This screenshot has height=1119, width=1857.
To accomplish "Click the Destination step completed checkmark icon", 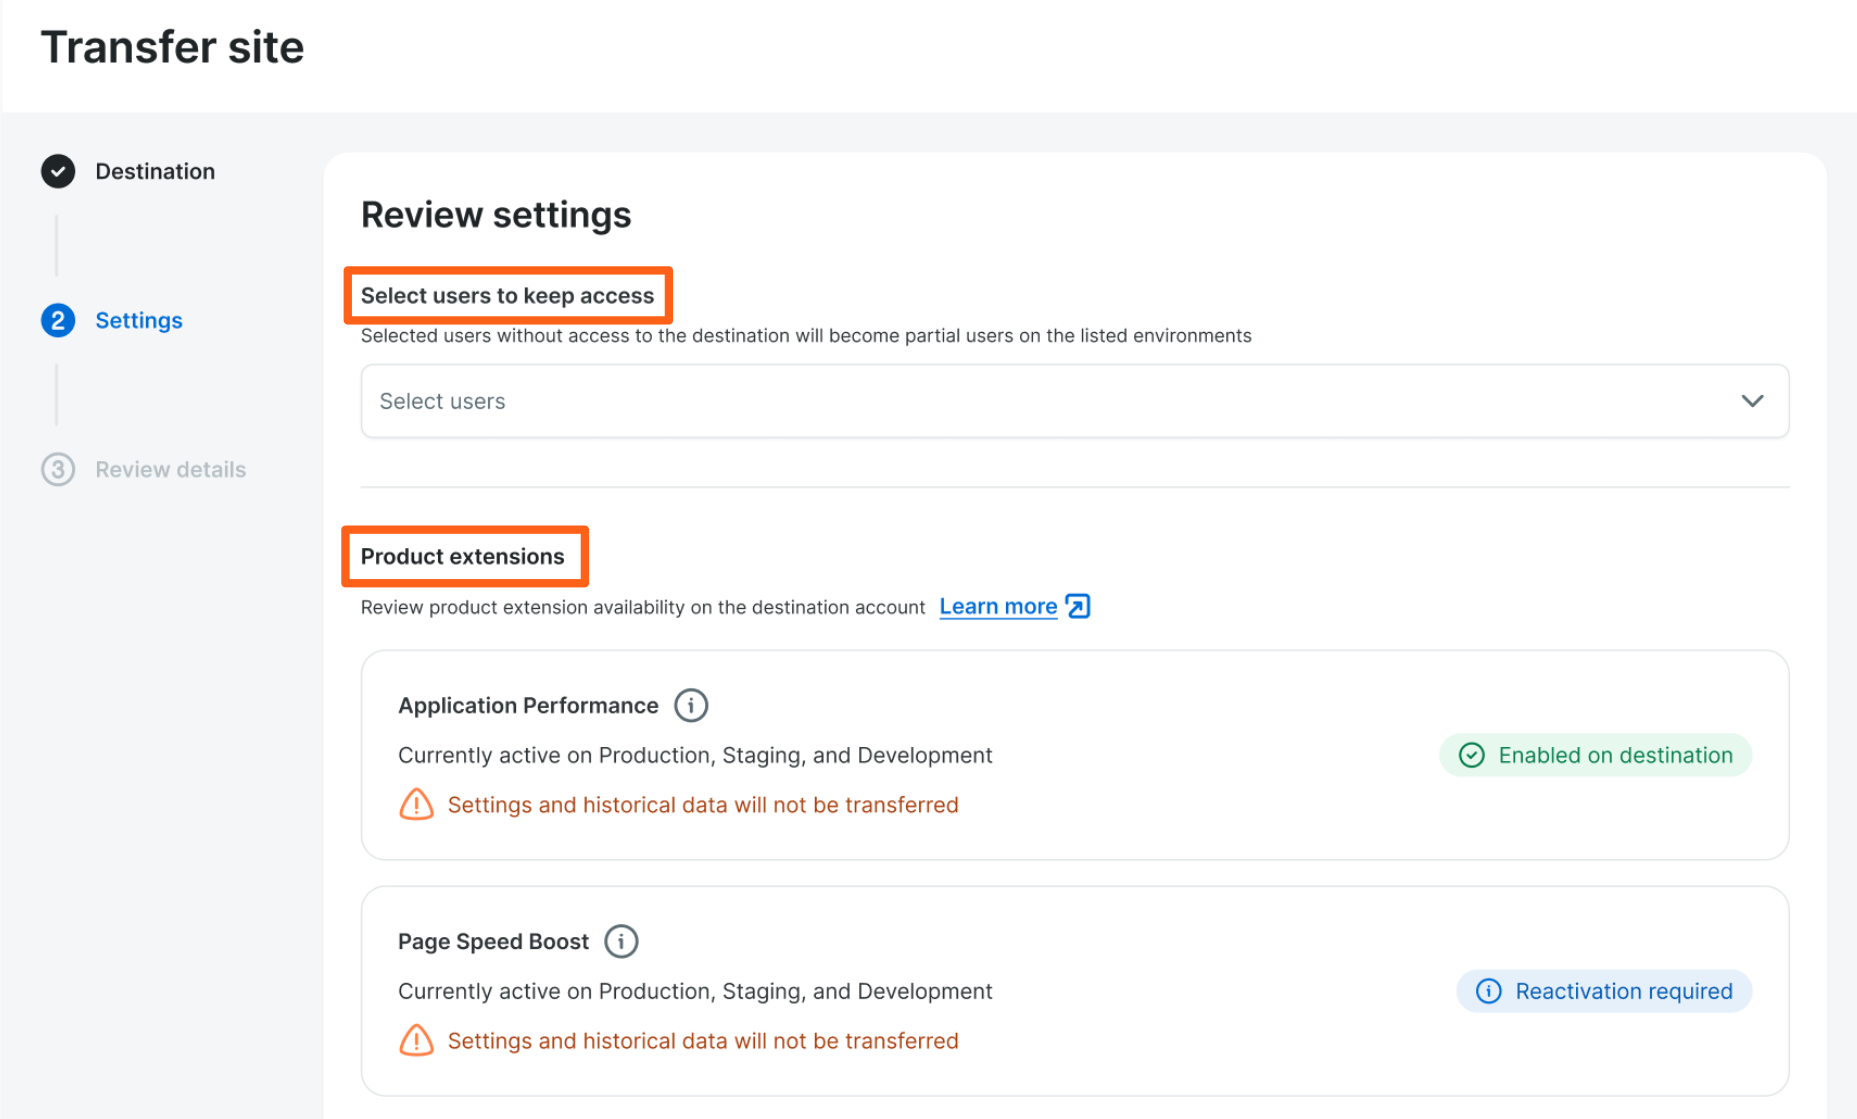I will [x=58, y=172].
